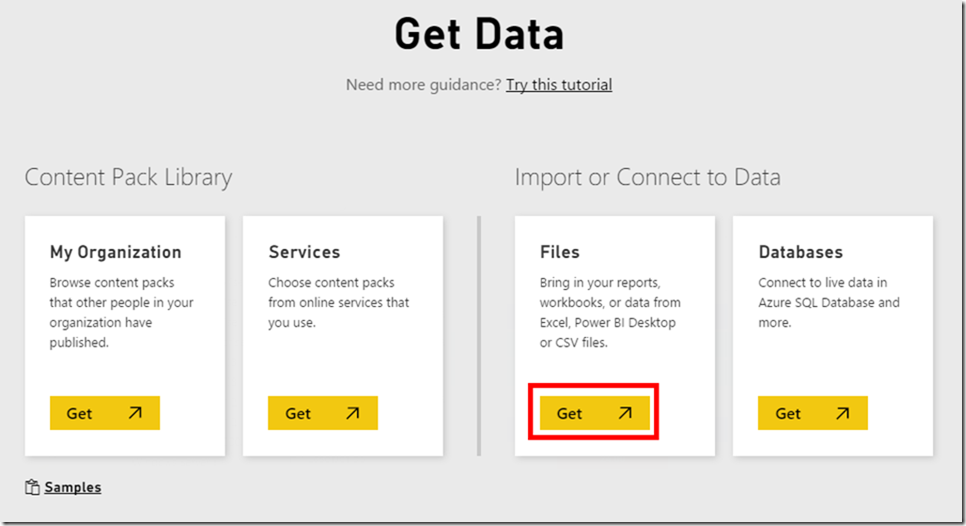This screenshot has width=966, height=526.
Task: Click the Get button under Services
Action: [323, 413]
